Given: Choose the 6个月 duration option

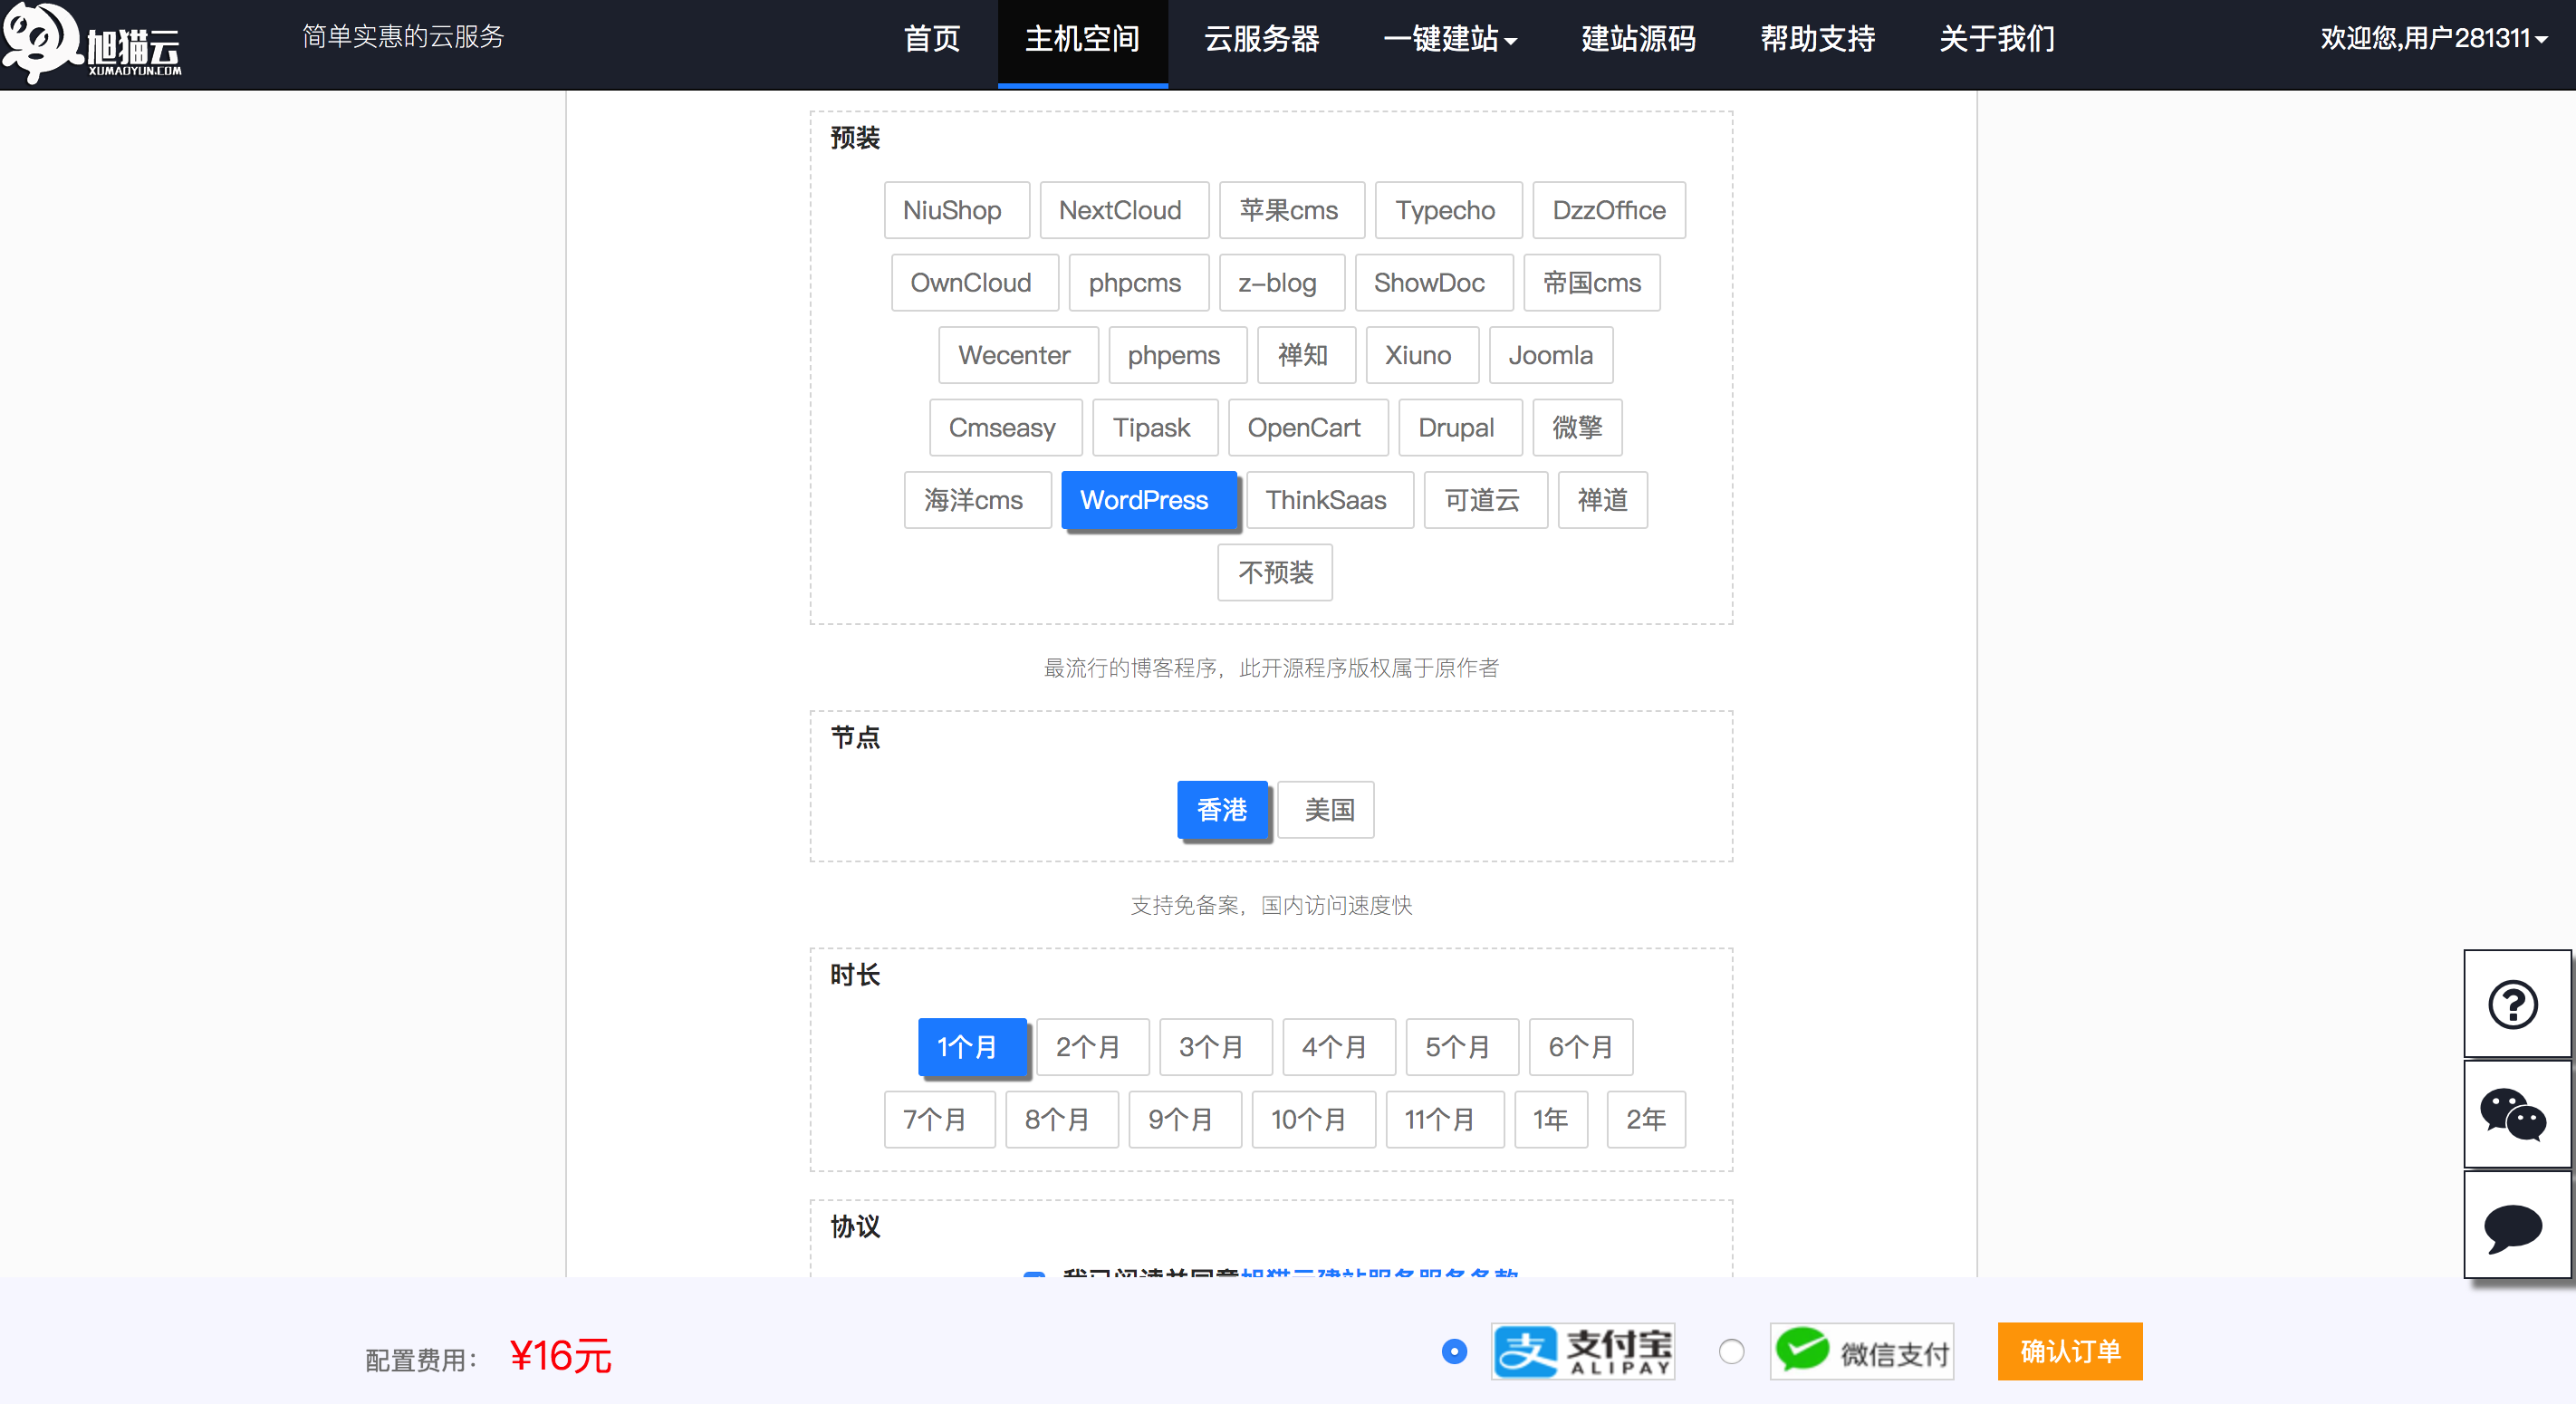Looking at the screenshot, I should [1579, 1047].
